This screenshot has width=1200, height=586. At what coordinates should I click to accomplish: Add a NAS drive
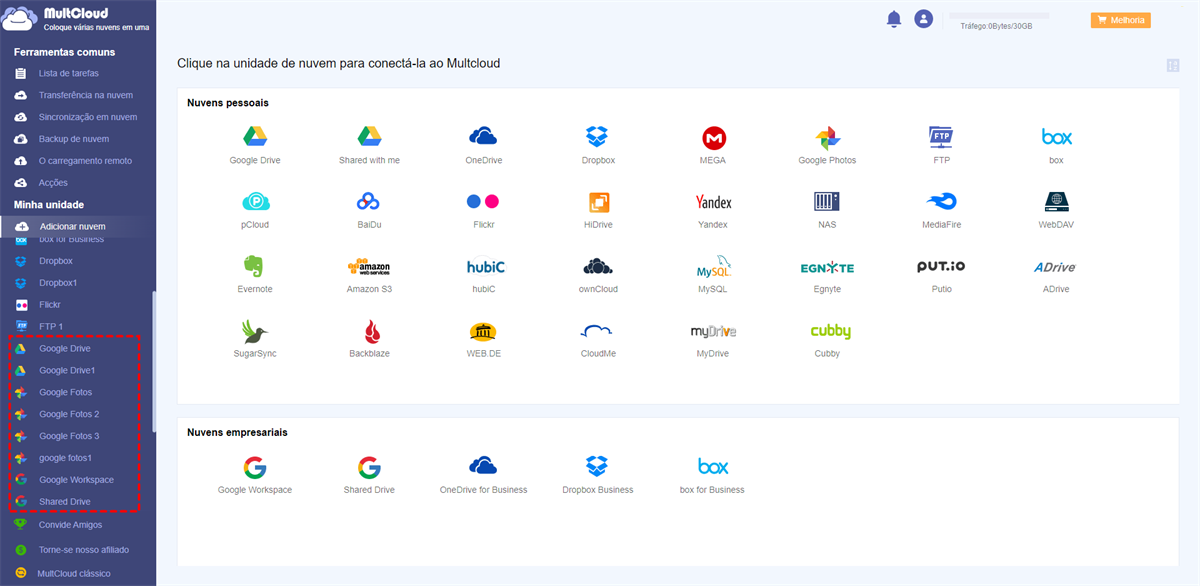point(827,210)
